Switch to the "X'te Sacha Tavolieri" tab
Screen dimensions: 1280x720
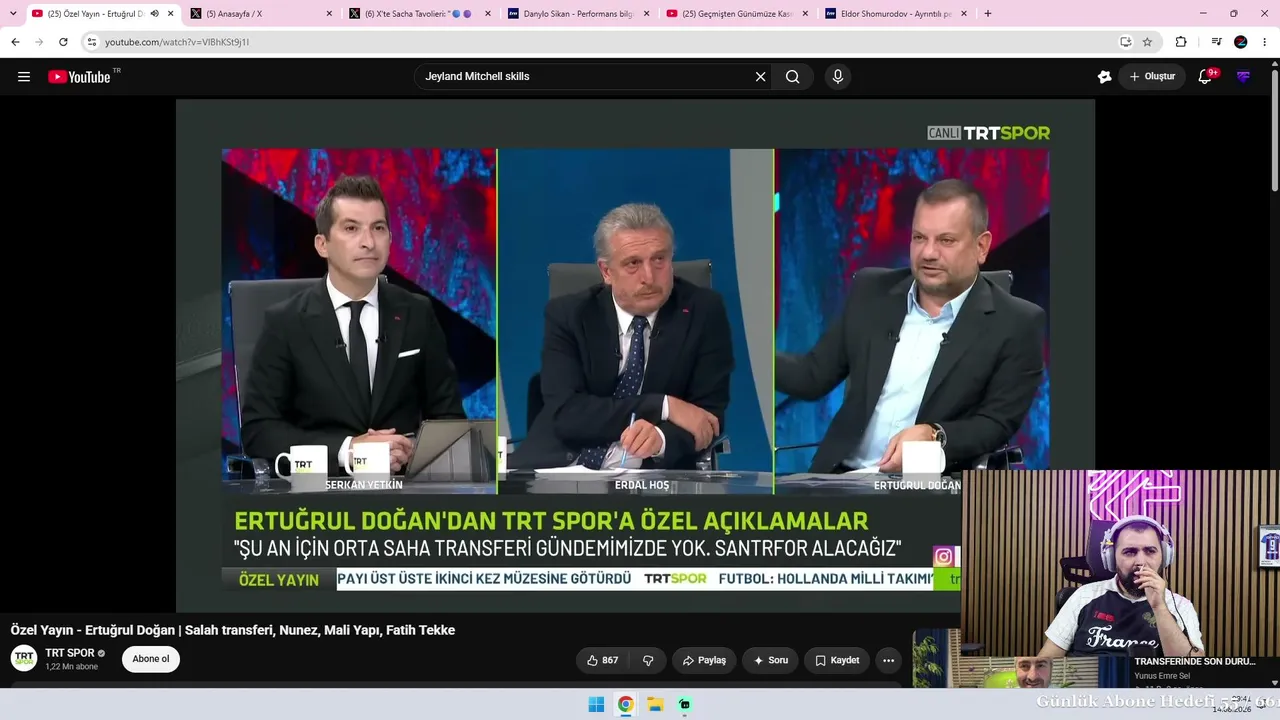[421, 14]
